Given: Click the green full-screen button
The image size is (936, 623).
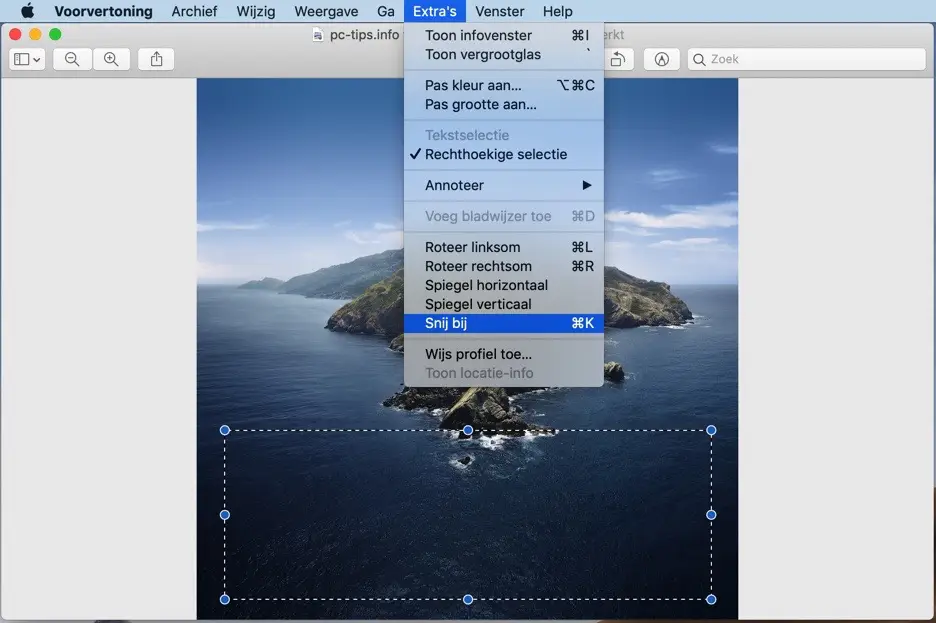Looking at the screenshot, I should pyautogui.click(x=55, y=35).
